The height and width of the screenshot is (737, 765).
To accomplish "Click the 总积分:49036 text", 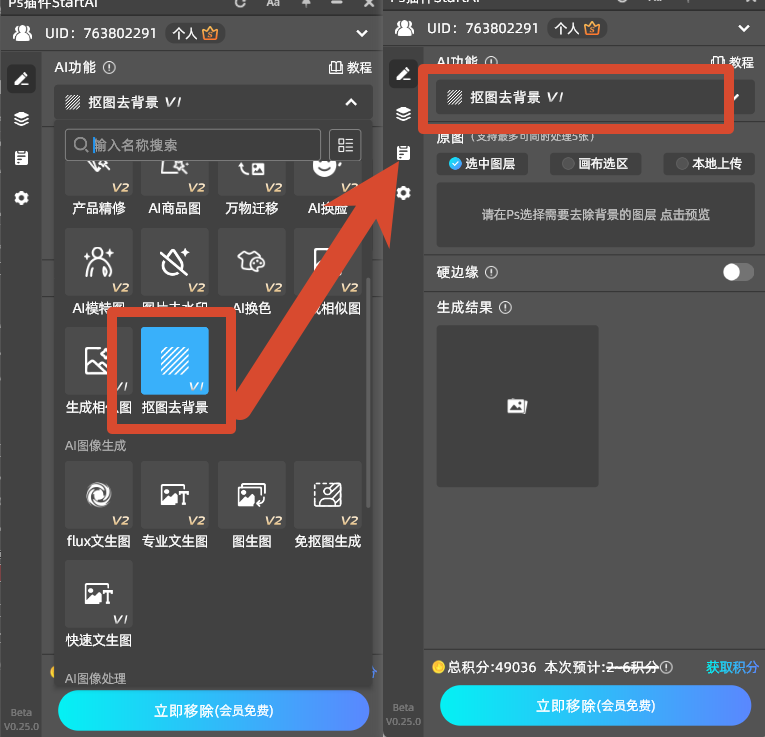I will 492,667.
